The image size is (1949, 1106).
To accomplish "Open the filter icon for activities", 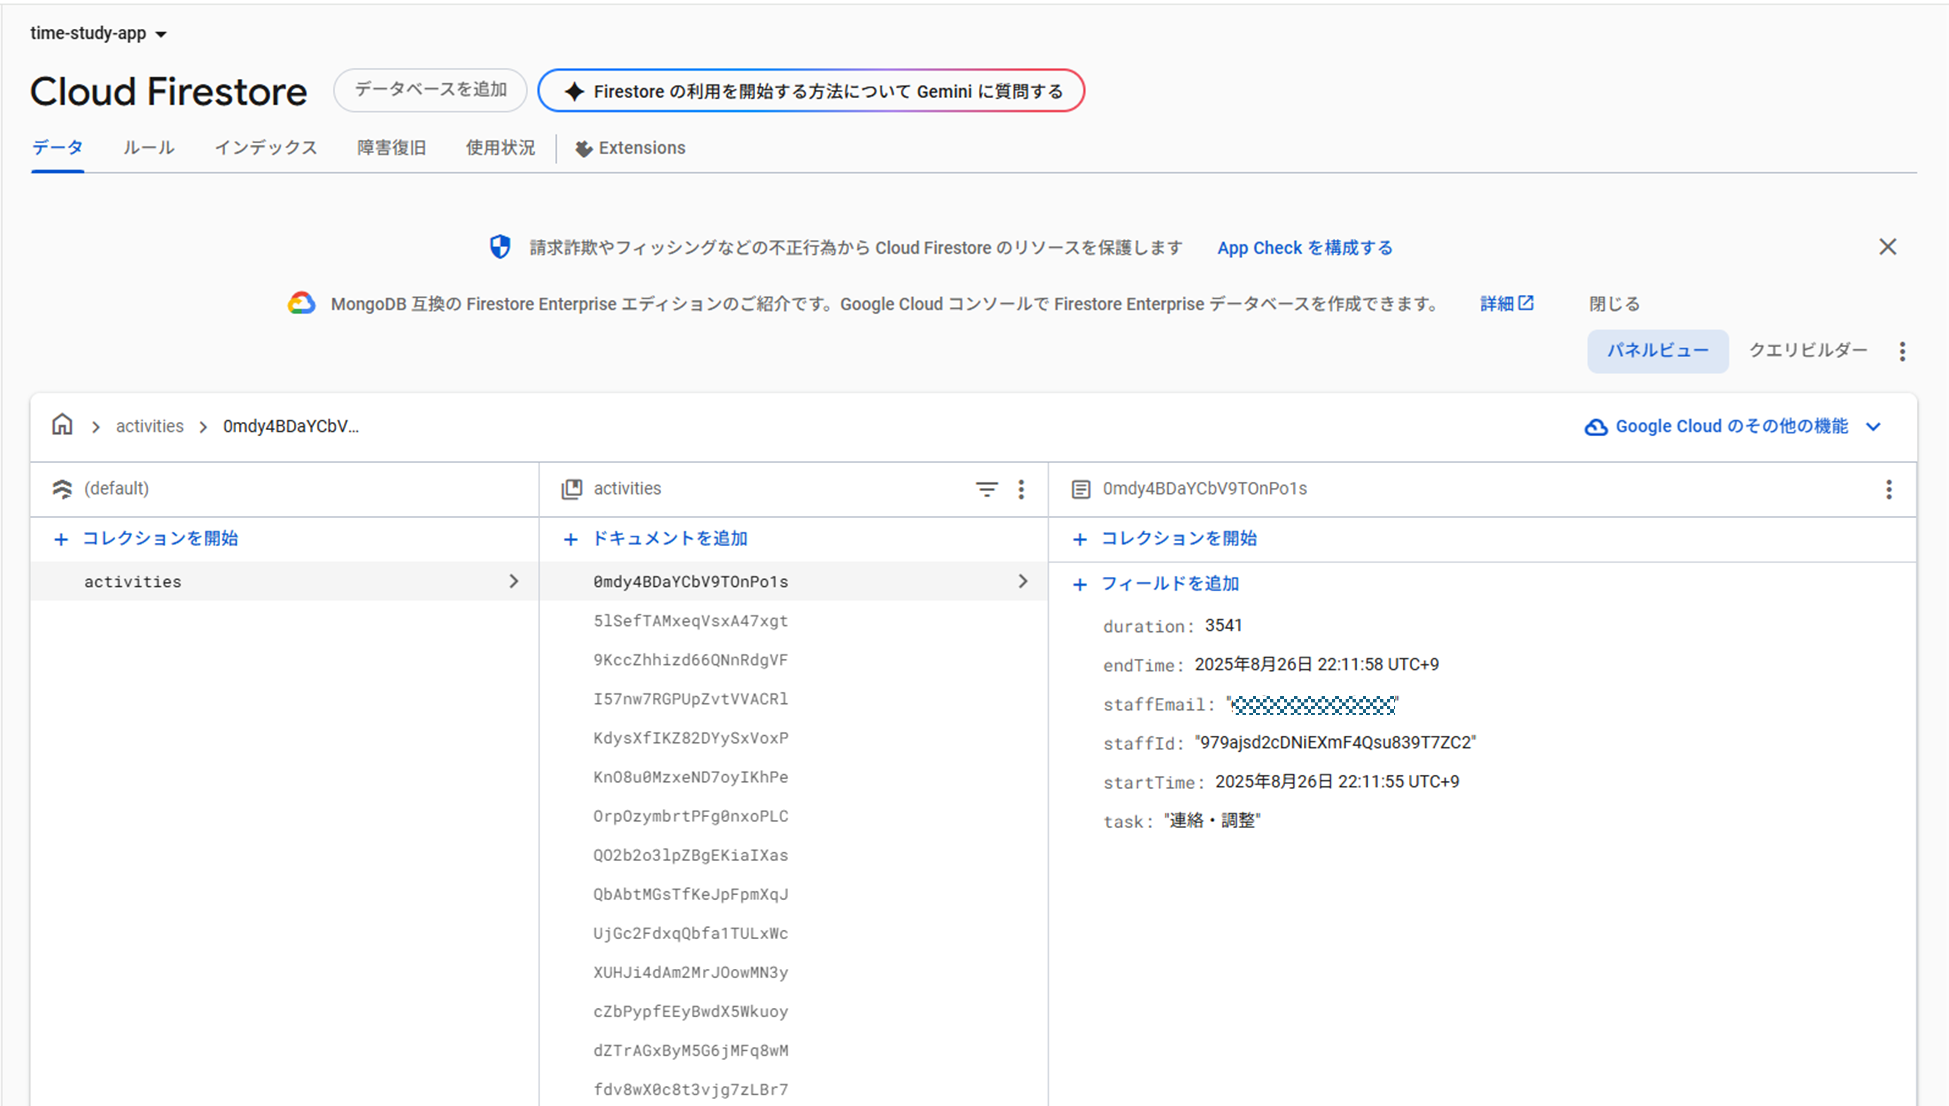I will point(986,489).
